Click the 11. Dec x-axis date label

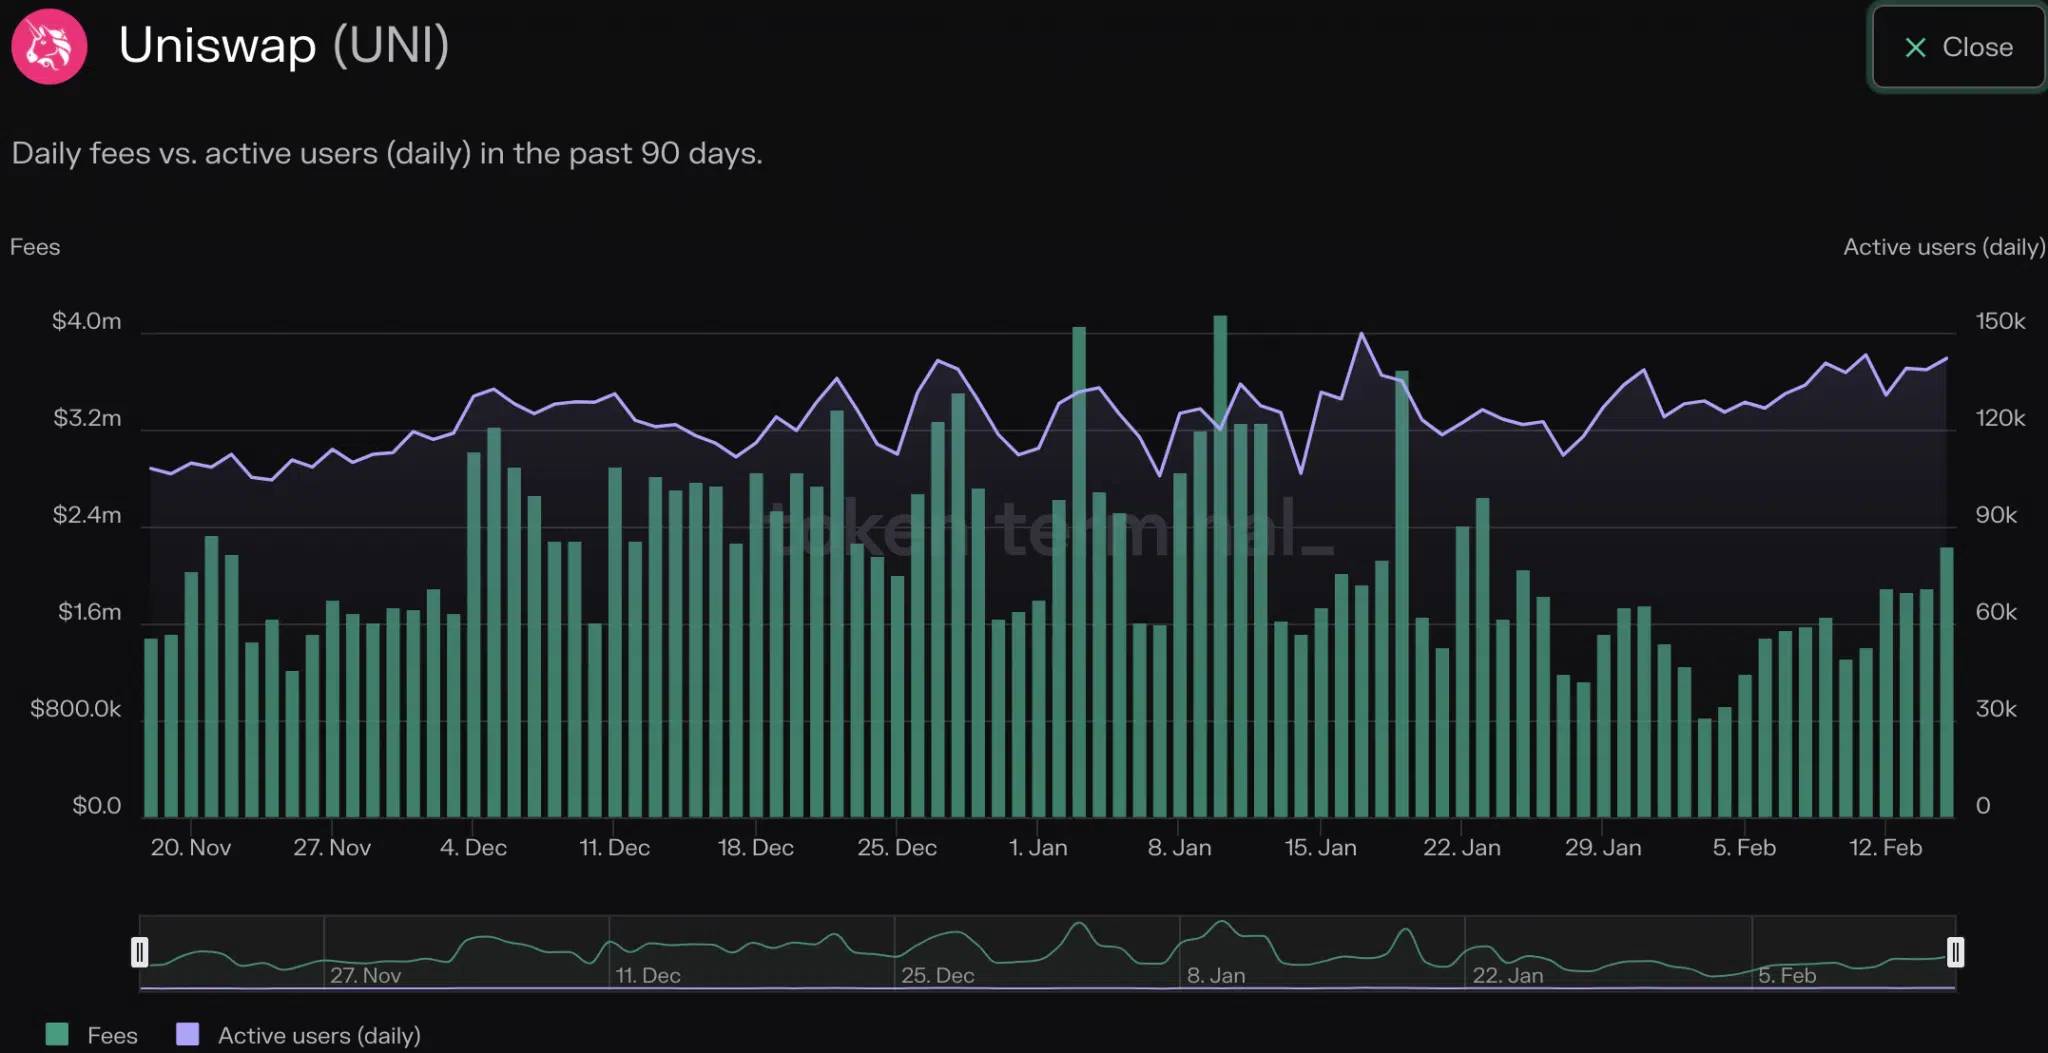coord(615,848)
